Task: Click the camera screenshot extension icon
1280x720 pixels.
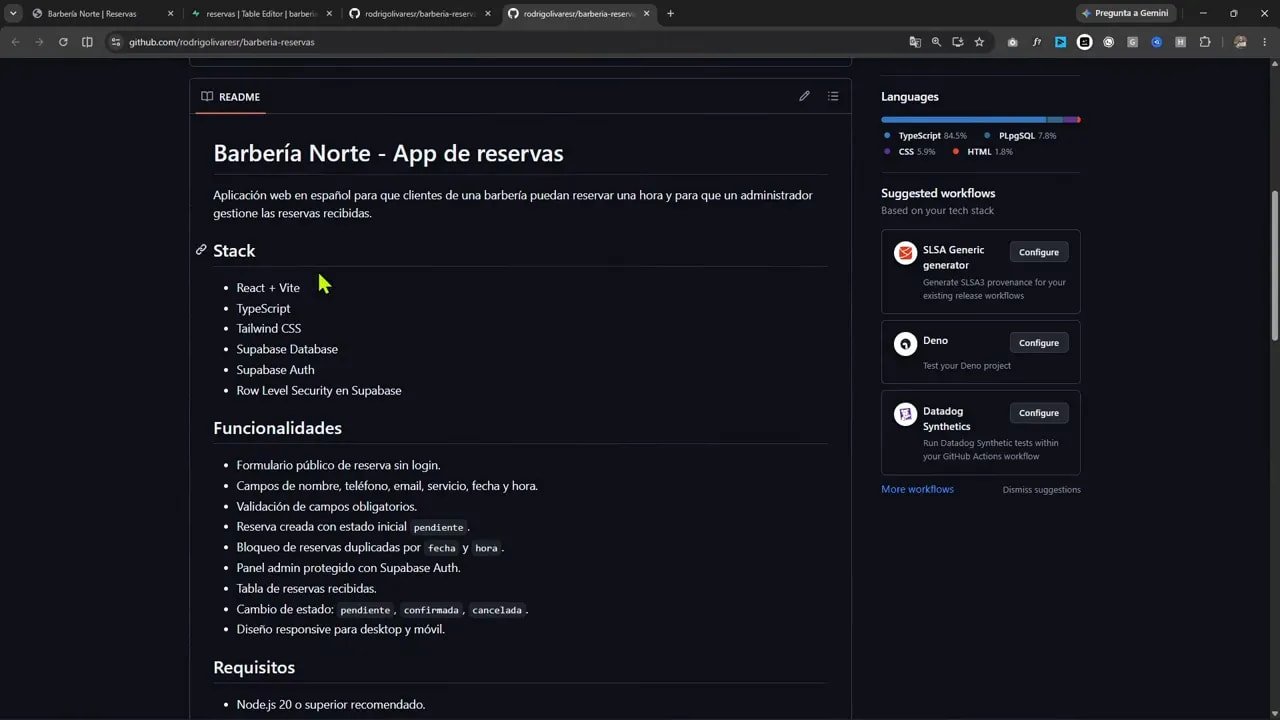Action: (1013, 42)
